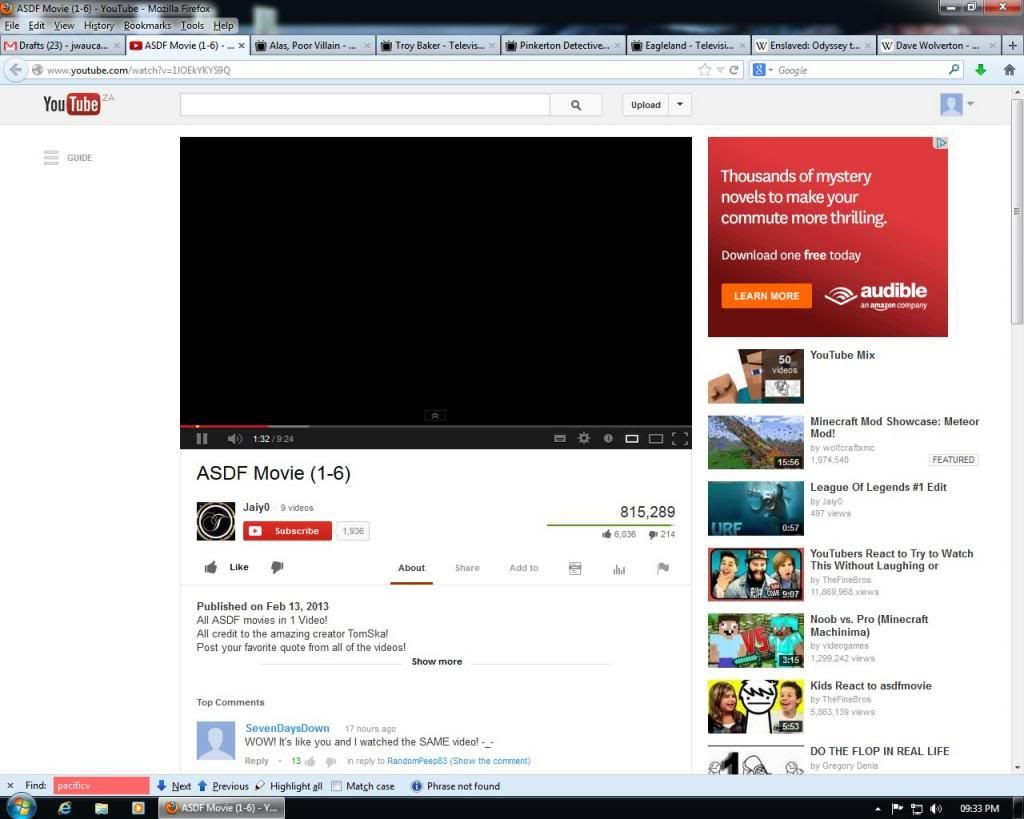Switch to Dave Wolverton Wikipedia tab
Image resolution: width=1024 pixels, height=819 pixels.
tap(938, 46)
